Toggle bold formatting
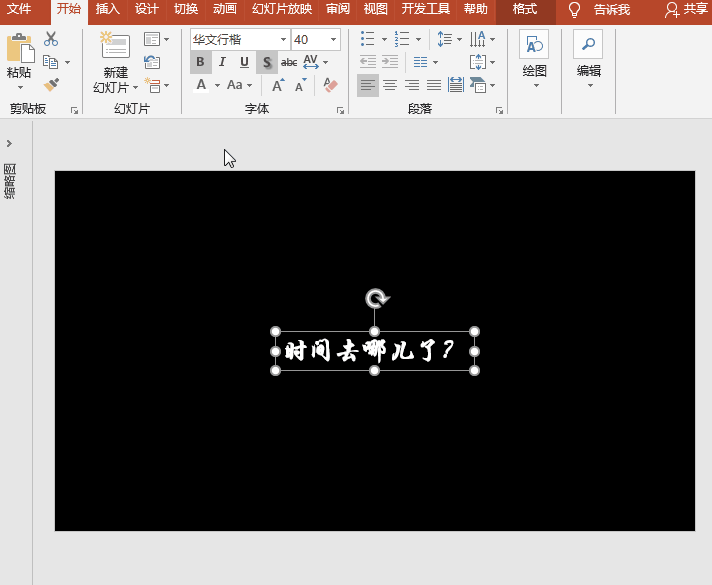The width and height of the screenshot is (712, 585). 200,62
